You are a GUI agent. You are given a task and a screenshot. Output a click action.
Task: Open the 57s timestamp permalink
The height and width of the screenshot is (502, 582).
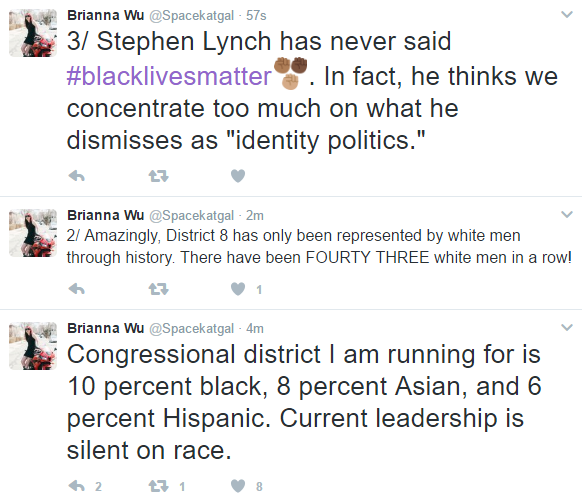[x=256, y=16]
